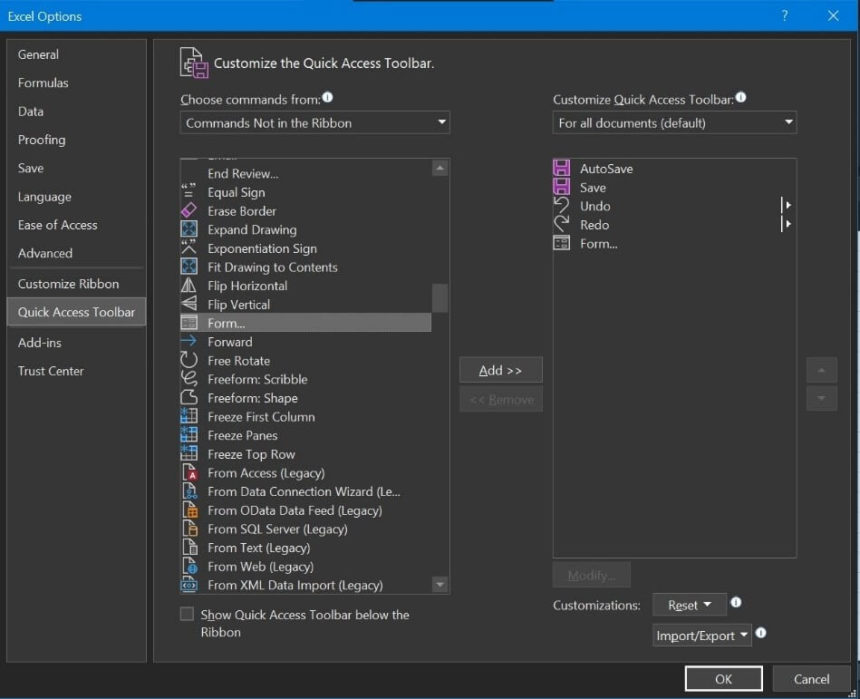
Task: Select End Review... in the commands list
Action: point(305,173)
